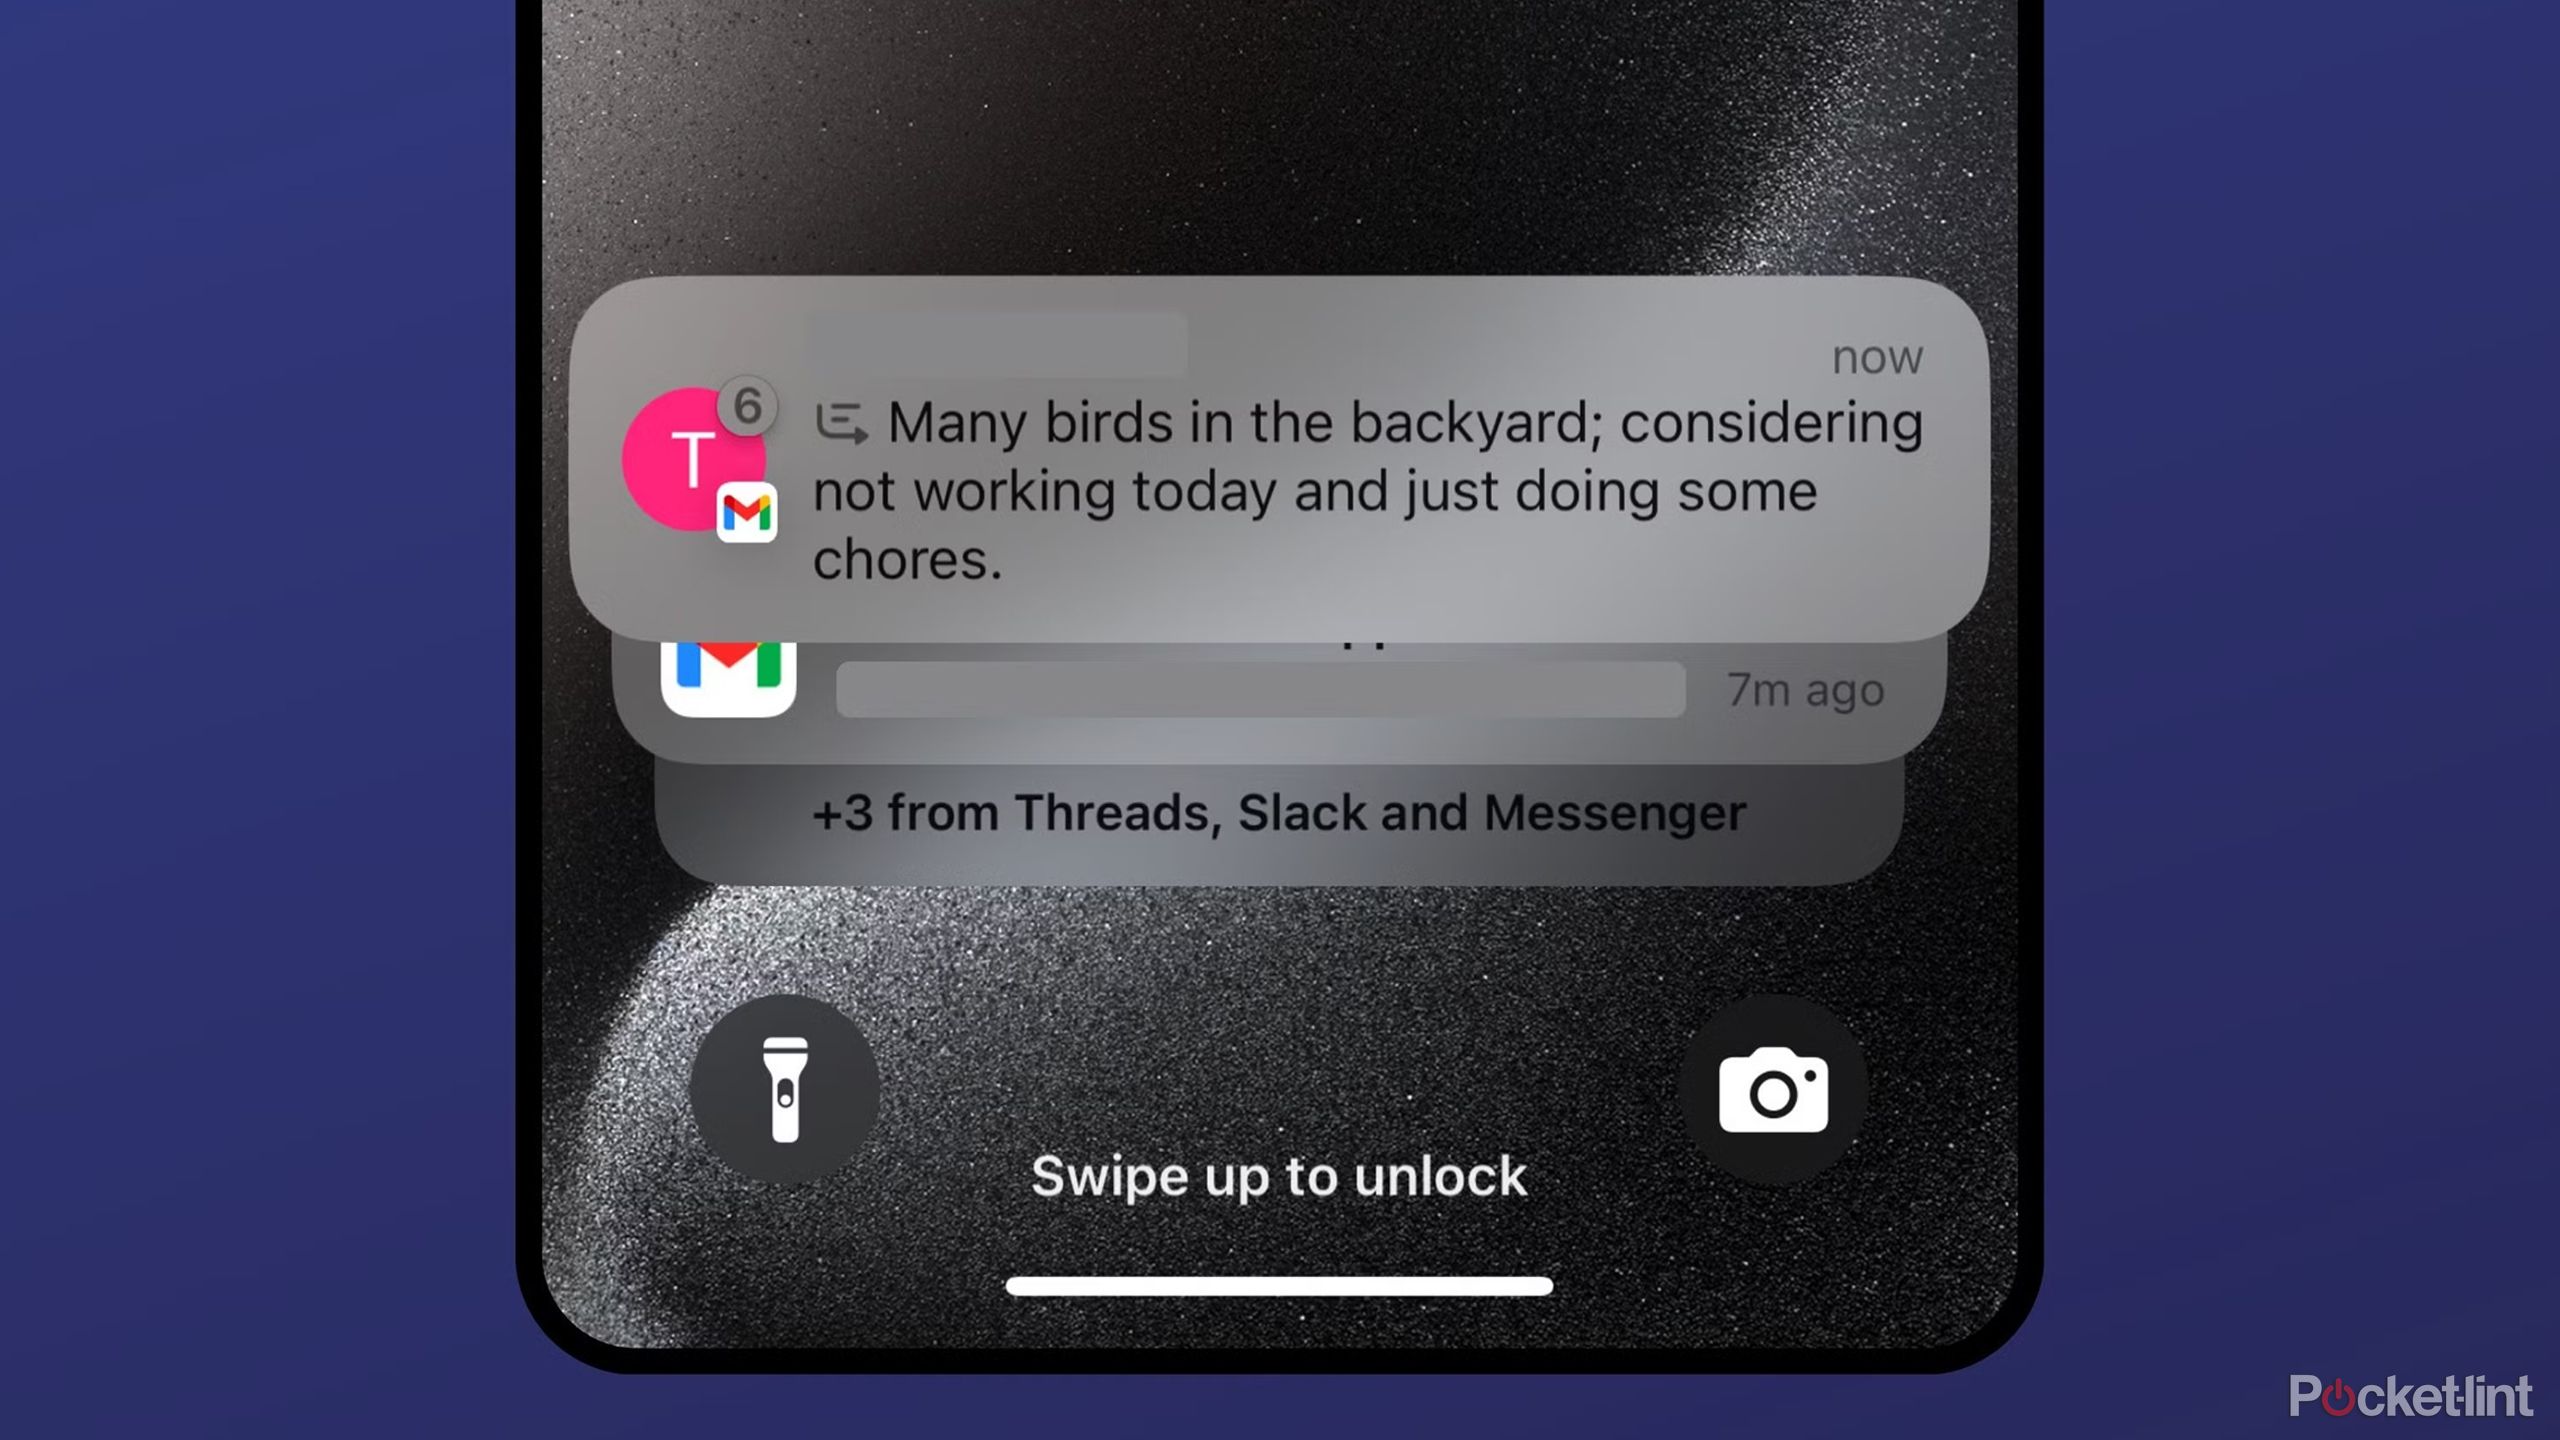Image resolution: width=2560 pixels, height=1440 pixels.
Task: Activate the flashlight shortcut
Action: [x=788, y=1087]
